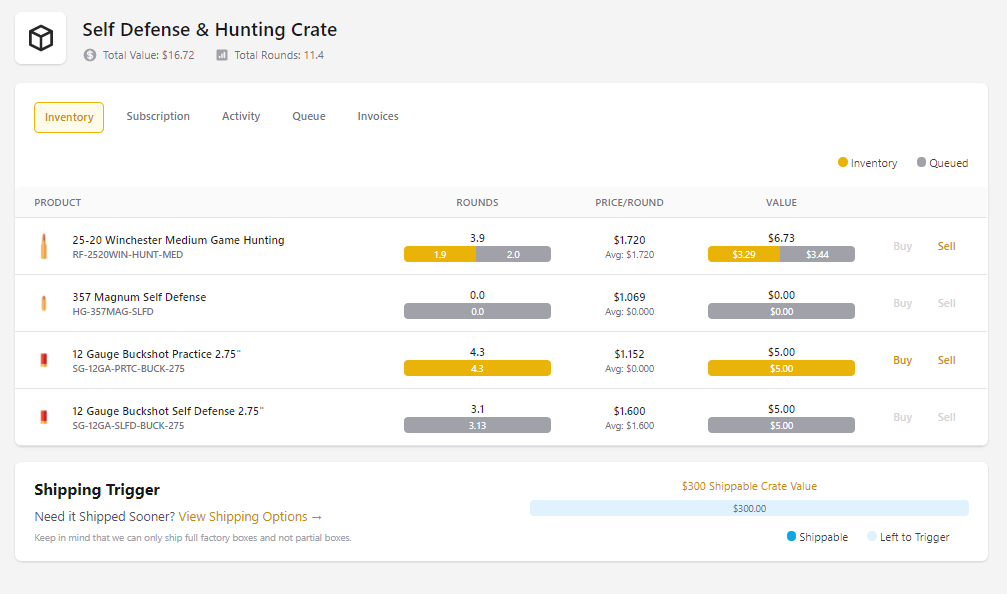Click the crate box icon
Viewport: 1007px width, 594px height.
pos(40,38)
